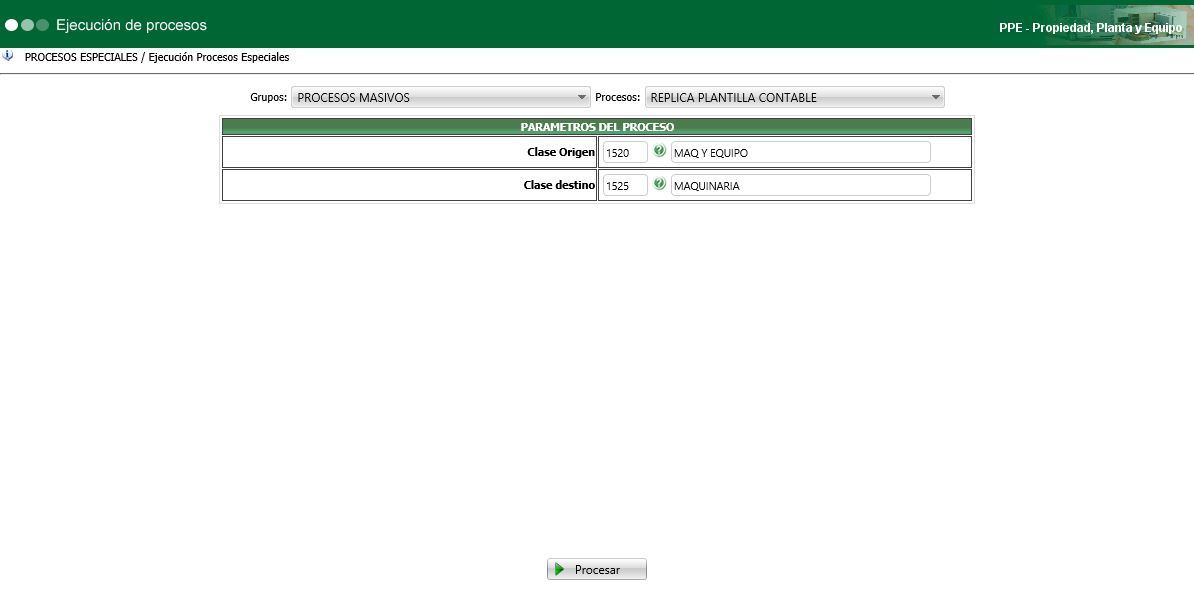Click the PPE - Propiedad, Planta y Equipo label

pyautogui.click(x=1090, y=27)
